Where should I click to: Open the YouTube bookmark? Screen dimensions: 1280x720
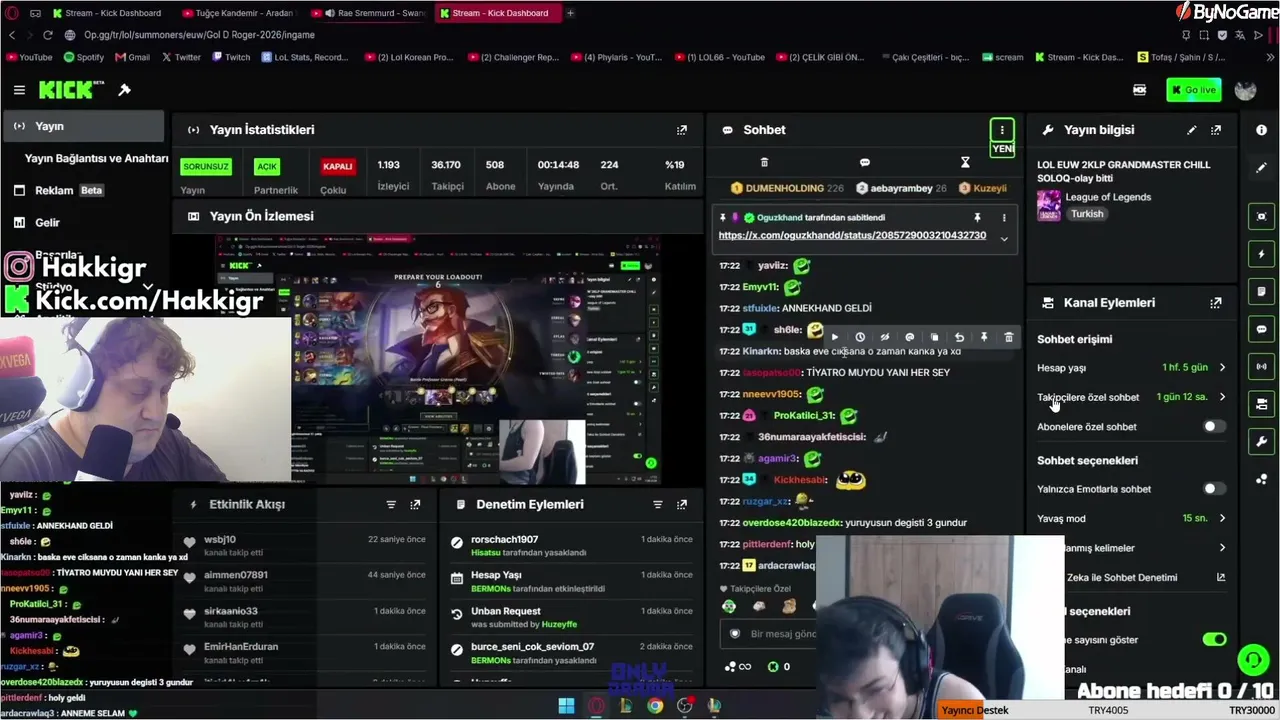point(29,57)
